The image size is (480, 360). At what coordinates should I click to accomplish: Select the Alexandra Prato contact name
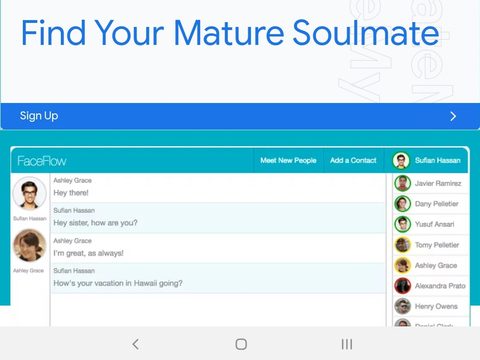440,286
